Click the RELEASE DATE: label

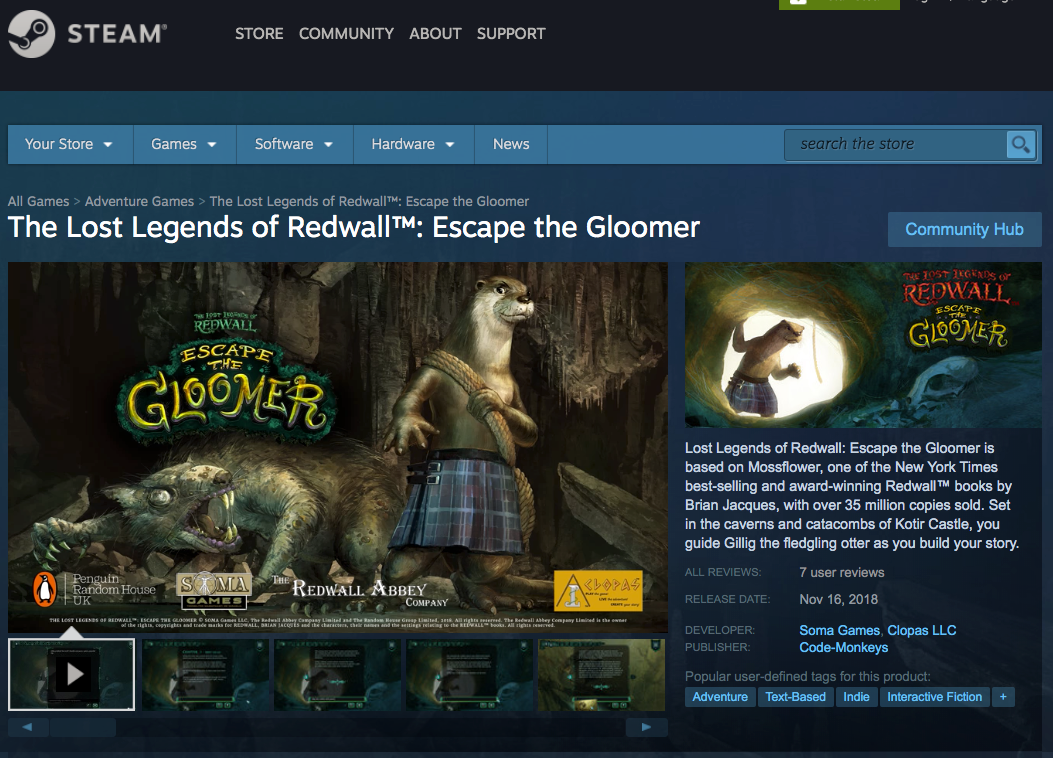click(727, 600)
